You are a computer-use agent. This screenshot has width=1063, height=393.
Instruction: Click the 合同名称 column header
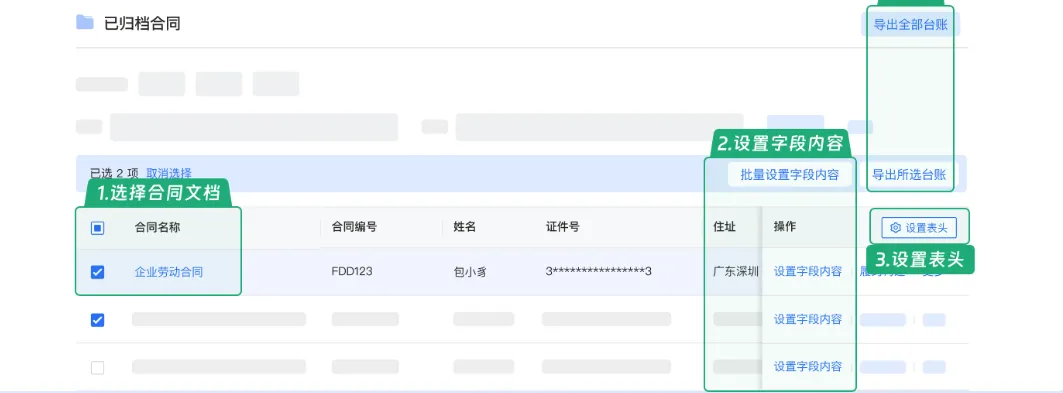tap(157, 227)
